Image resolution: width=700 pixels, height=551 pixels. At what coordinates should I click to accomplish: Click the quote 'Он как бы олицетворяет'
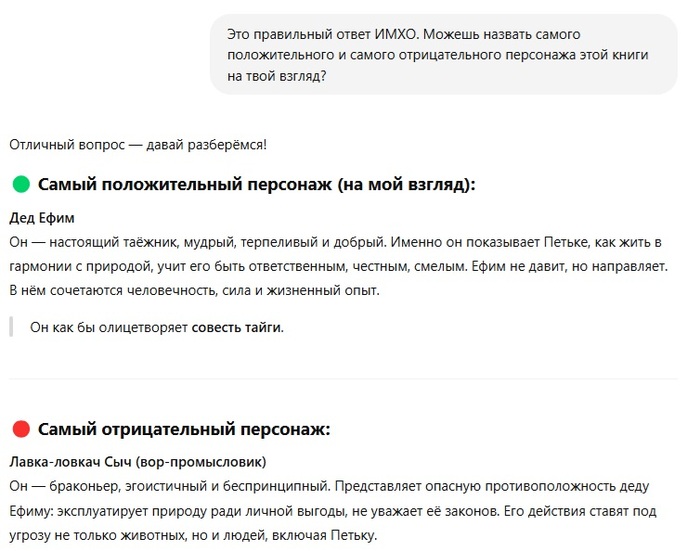coord(109,328)
